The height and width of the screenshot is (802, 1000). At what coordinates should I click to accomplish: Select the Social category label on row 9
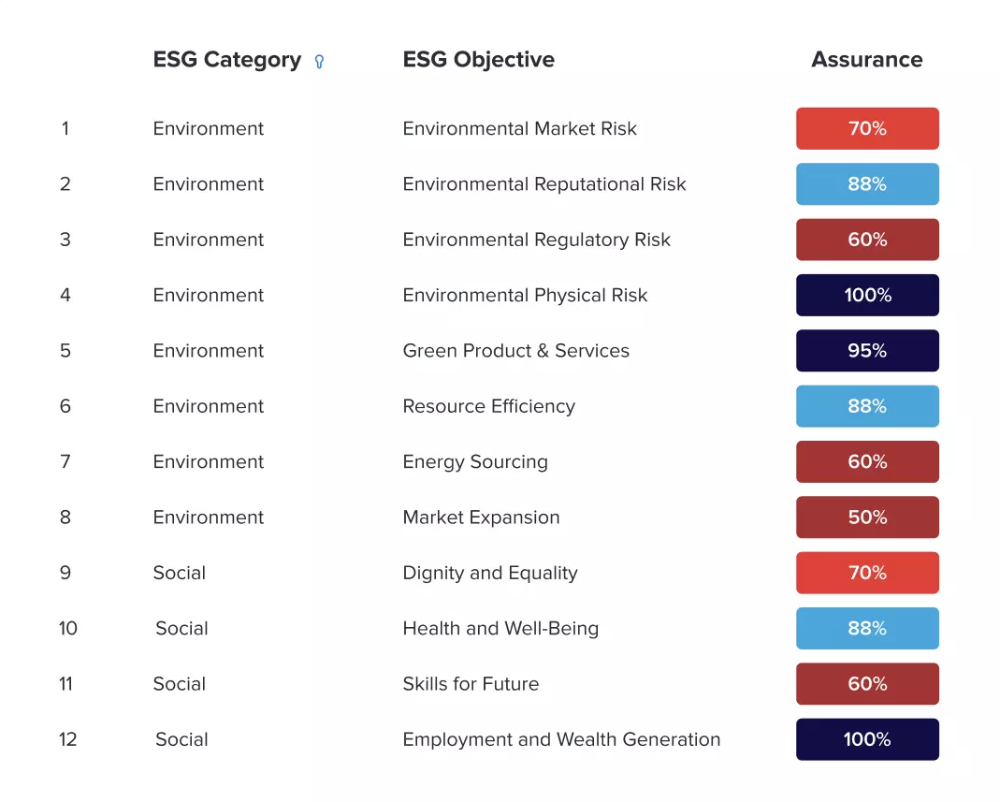179,573
